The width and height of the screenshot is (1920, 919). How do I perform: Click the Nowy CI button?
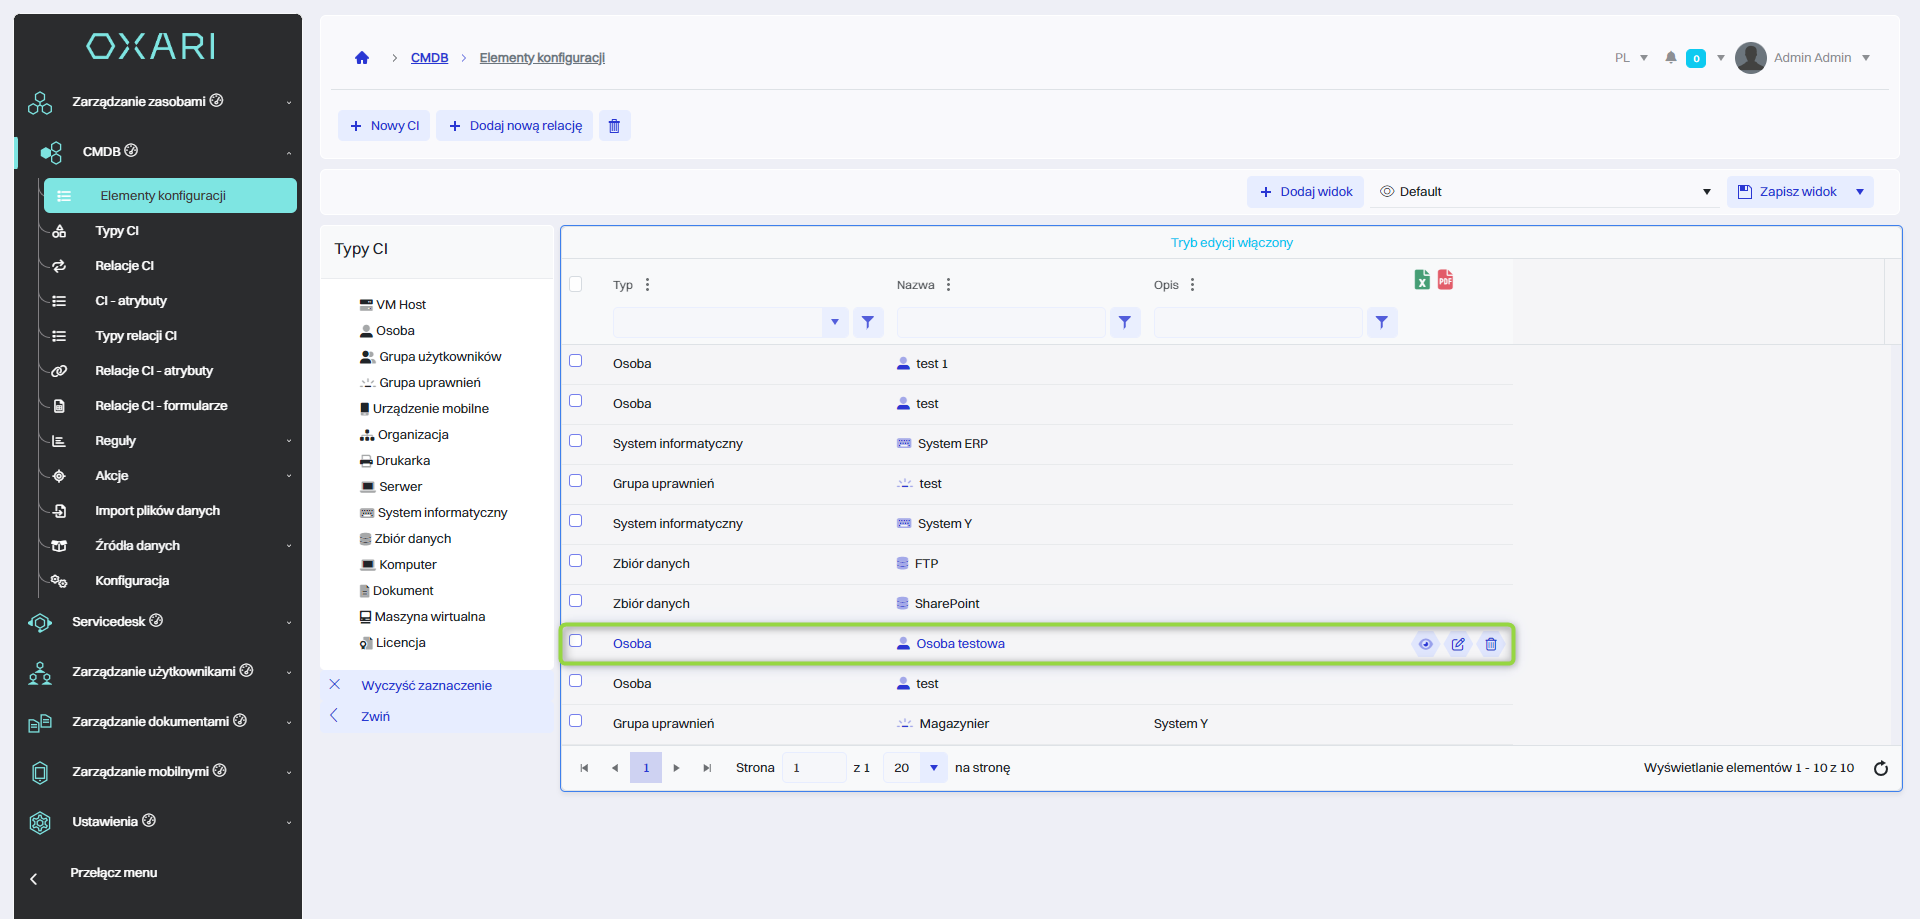pos(384,126)
